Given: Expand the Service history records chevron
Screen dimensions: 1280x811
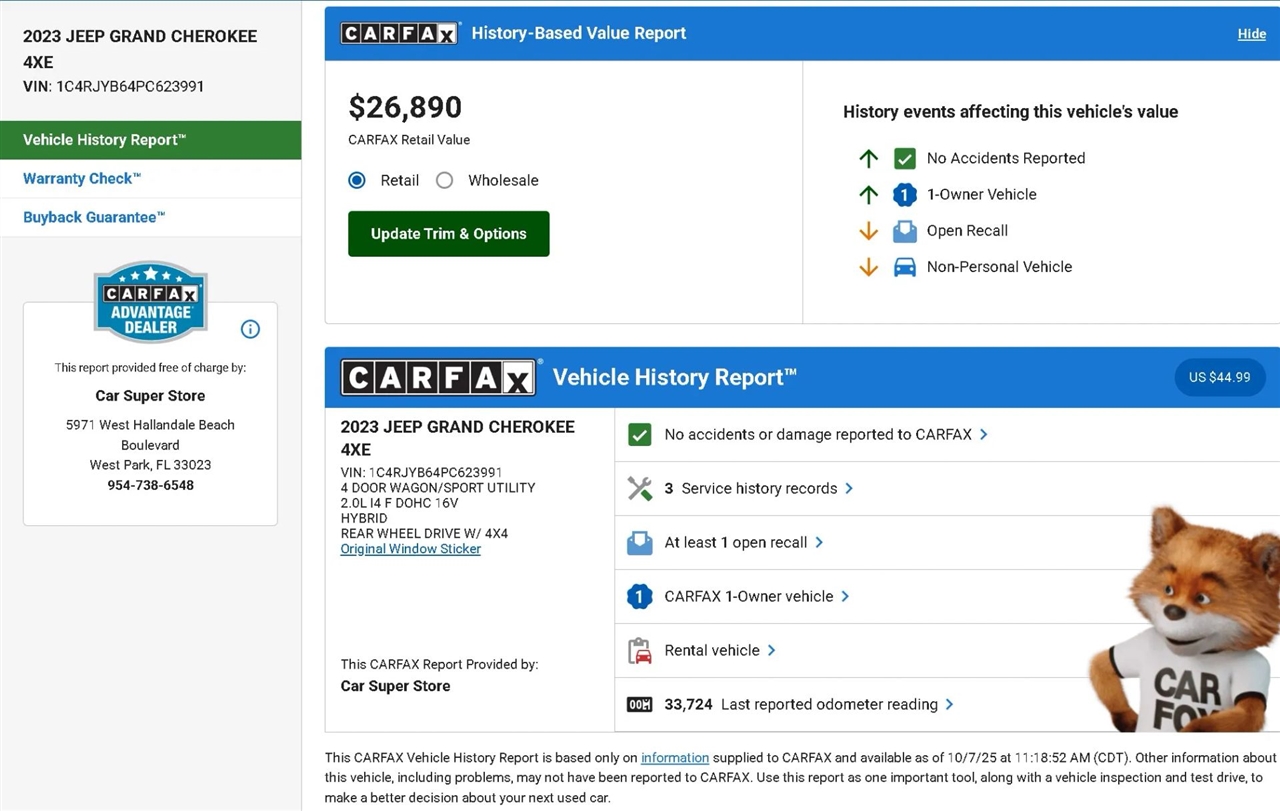Looking at the screenshot, I should (x=849, y=488).
